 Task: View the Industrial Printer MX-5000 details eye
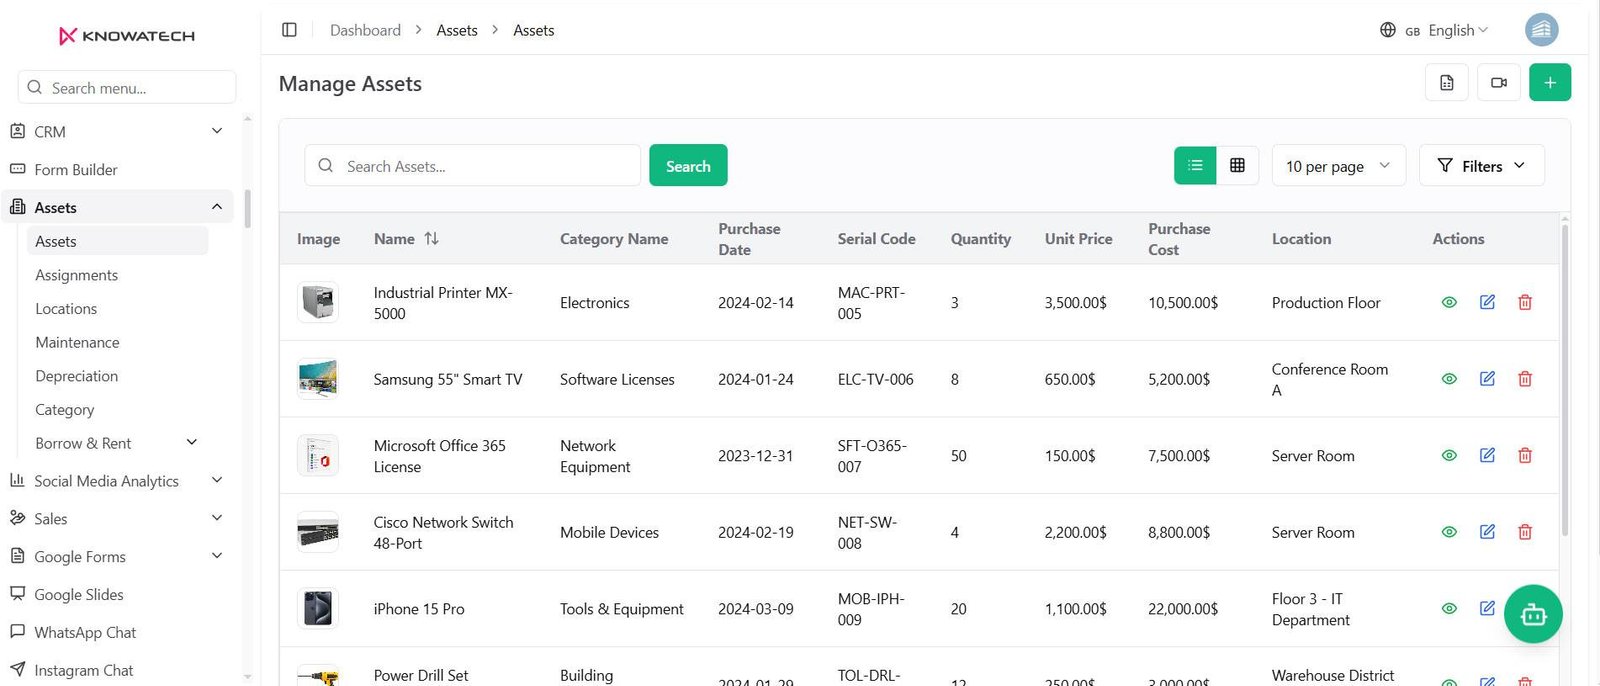1449,302
